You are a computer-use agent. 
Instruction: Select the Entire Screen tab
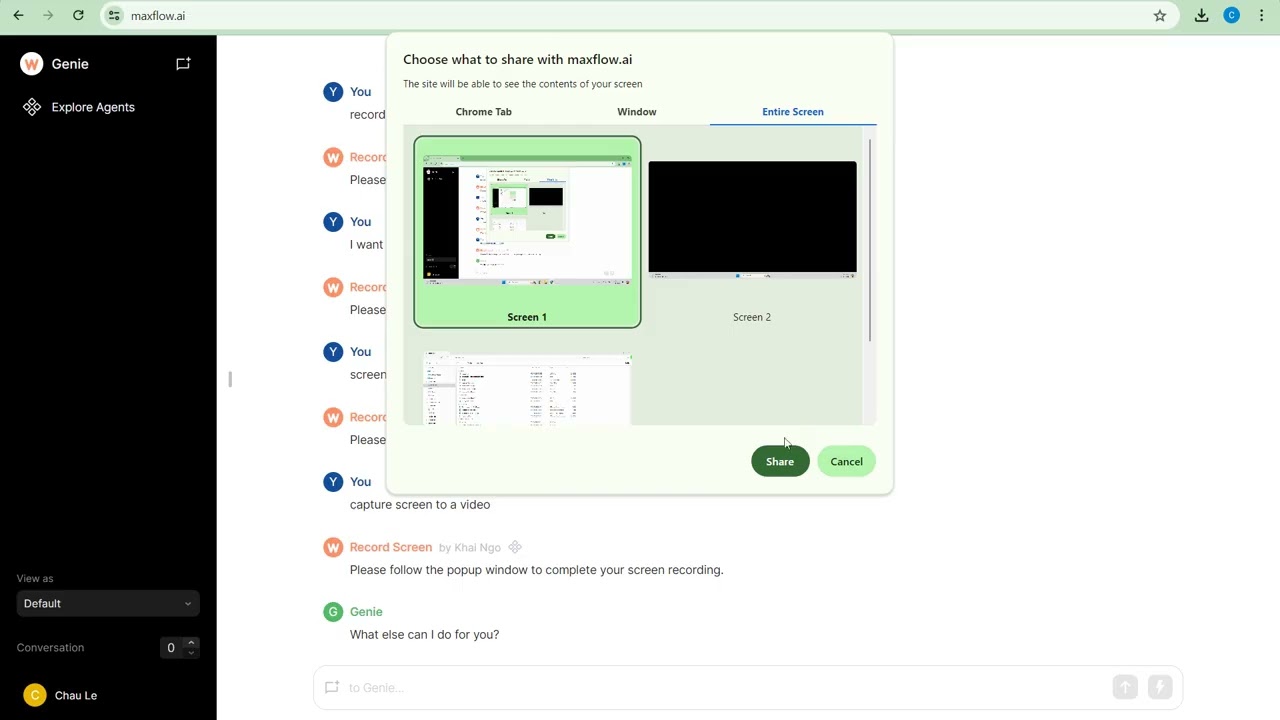click(793, 112)
